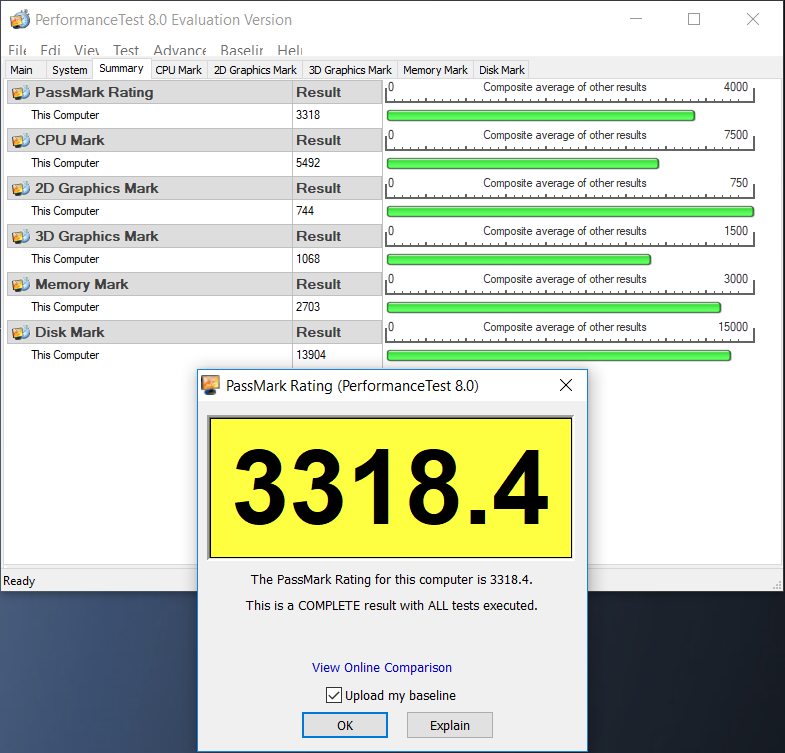Image resolution: width=785 pixels, height=753 pixels.
Task: Open the System tab
Action: 70,70
